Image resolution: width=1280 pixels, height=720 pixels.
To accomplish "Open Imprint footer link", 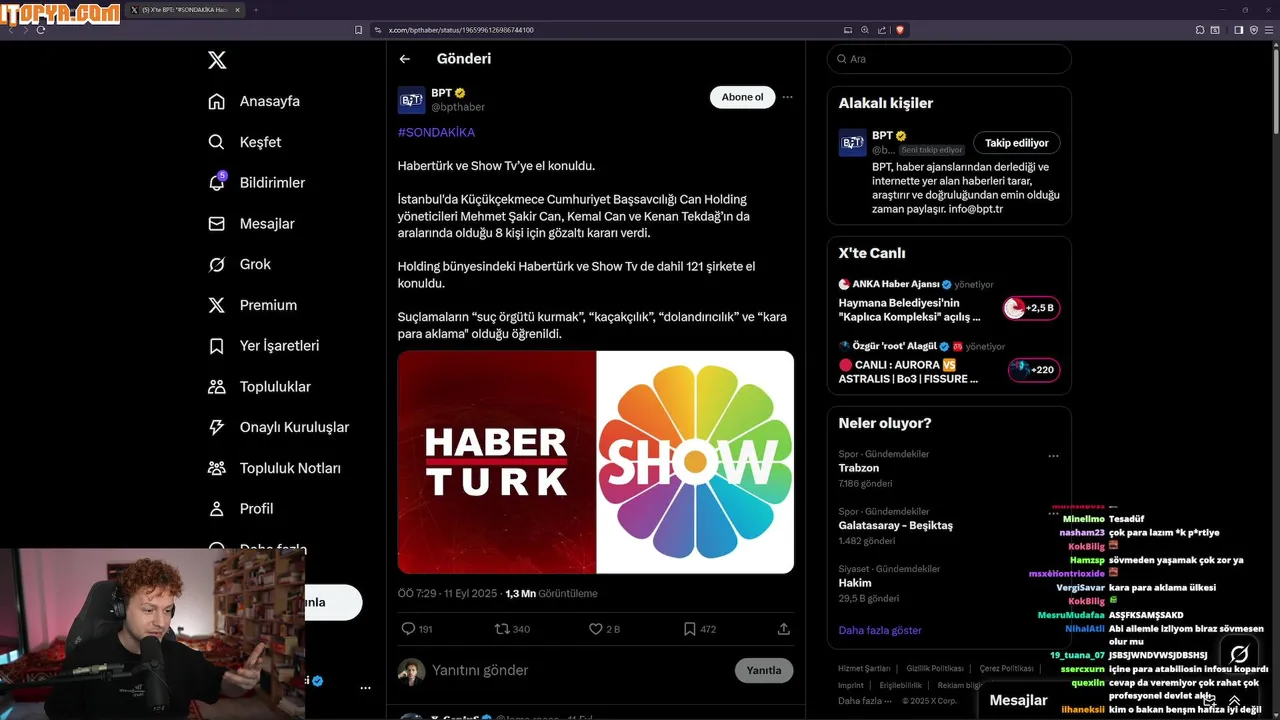I will (x=851, y=685).
